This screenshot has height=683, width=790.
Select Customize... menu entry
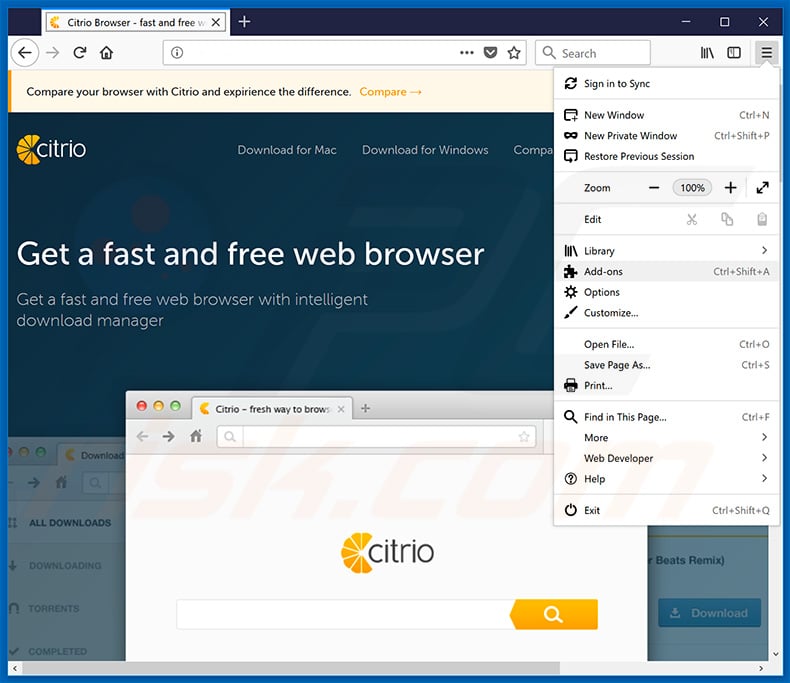click(x=666, y=313)
